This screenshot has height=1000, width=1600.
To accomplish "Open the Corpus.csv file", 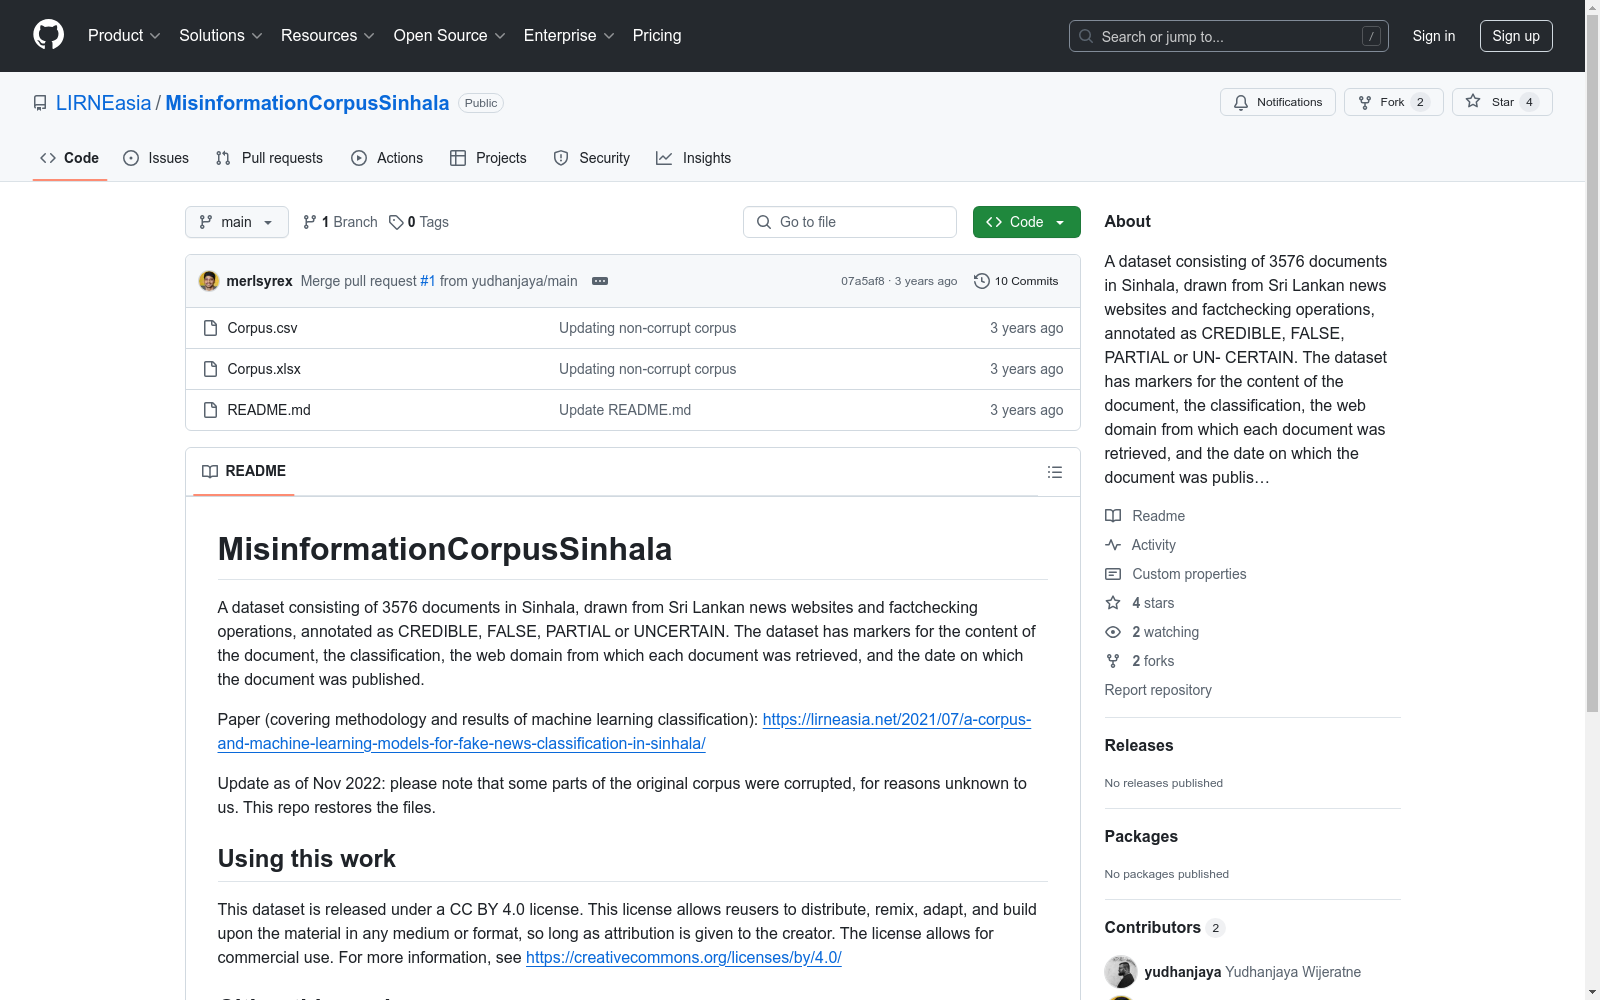I will 262,328.
